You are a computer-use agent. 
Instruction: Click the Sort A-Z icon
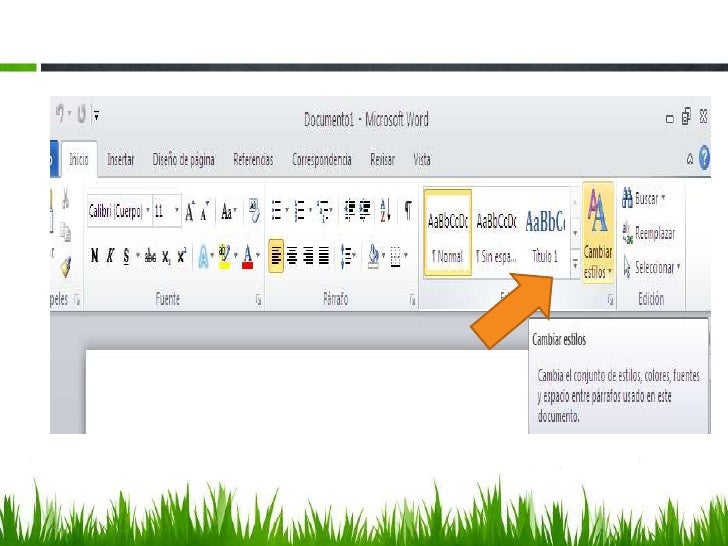tap(385, 210)
